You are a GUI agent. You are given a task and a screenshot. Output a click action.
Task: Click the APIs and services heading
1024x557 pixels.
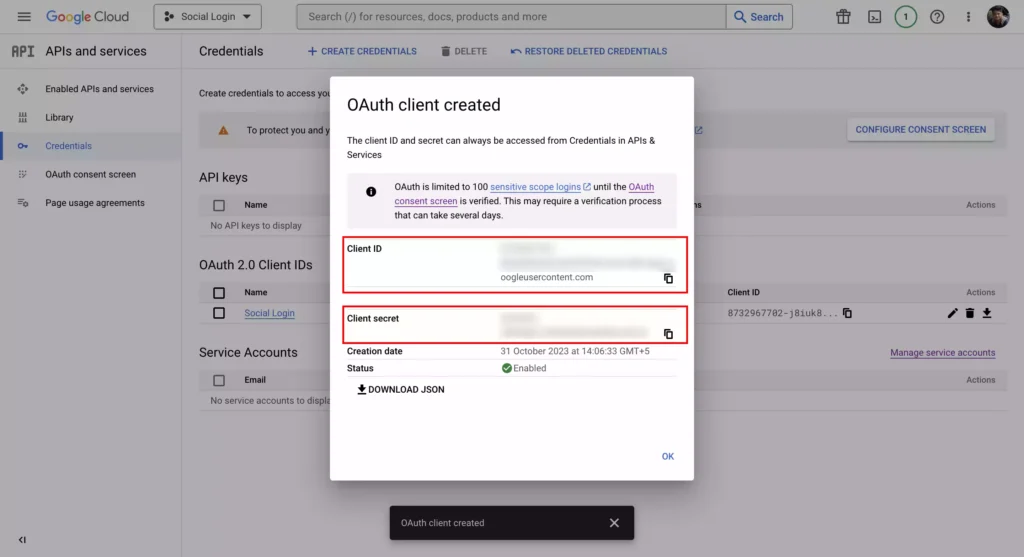(x=96, y=51)
